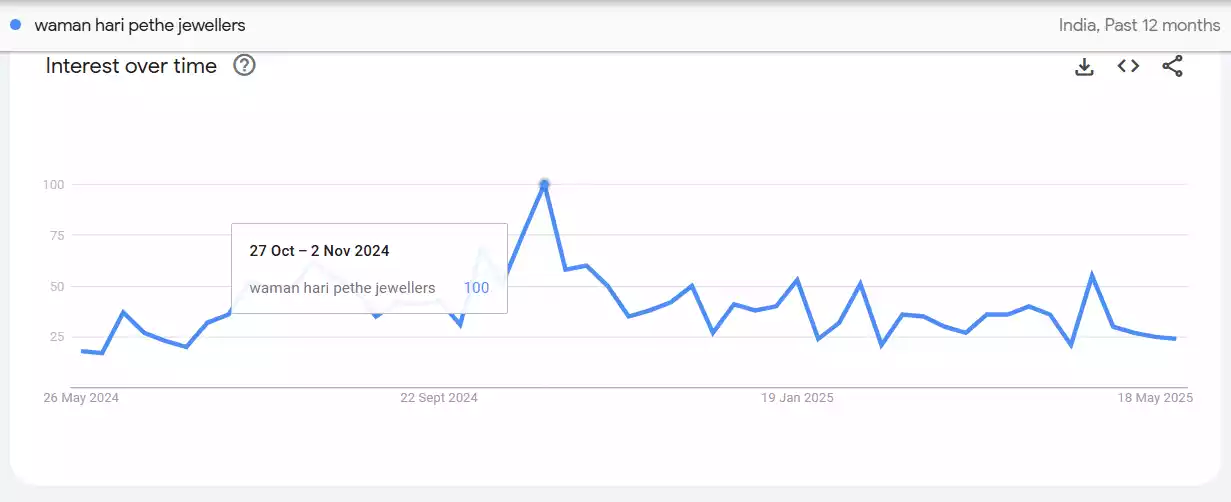This screenshot has height=502, width=1231.
Task: Click the 25 label on the vertical axis
Action: click(x=56, y=337)
